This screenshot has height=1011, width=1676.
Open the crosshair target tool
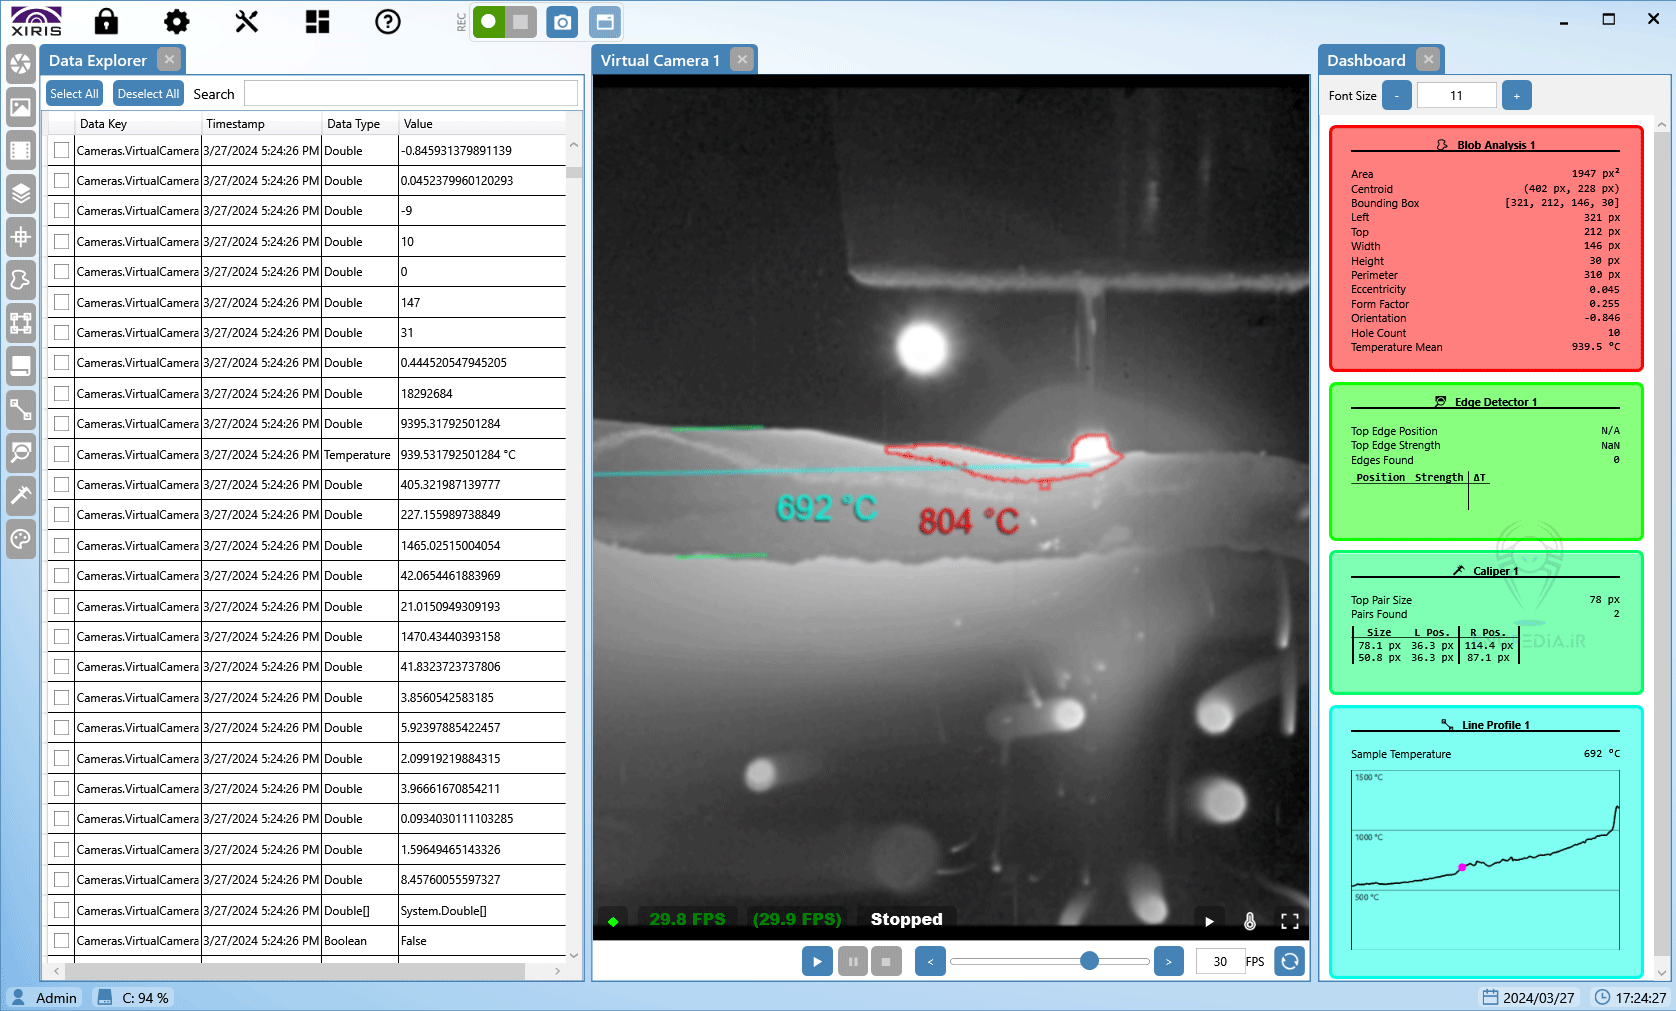(20, 237)
